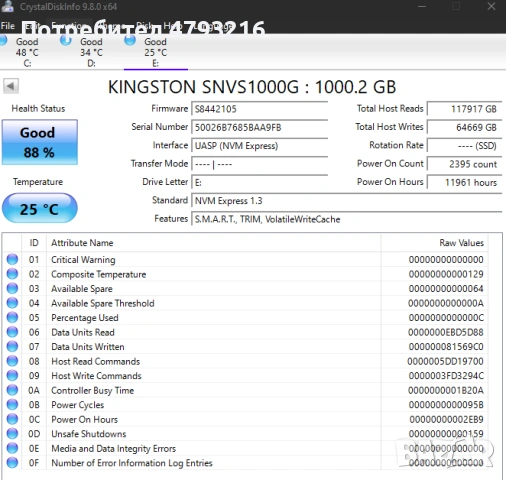Click the status circle of Error Information Log Entries row
This screenshot has height=480, width=506.
(12, 463)
